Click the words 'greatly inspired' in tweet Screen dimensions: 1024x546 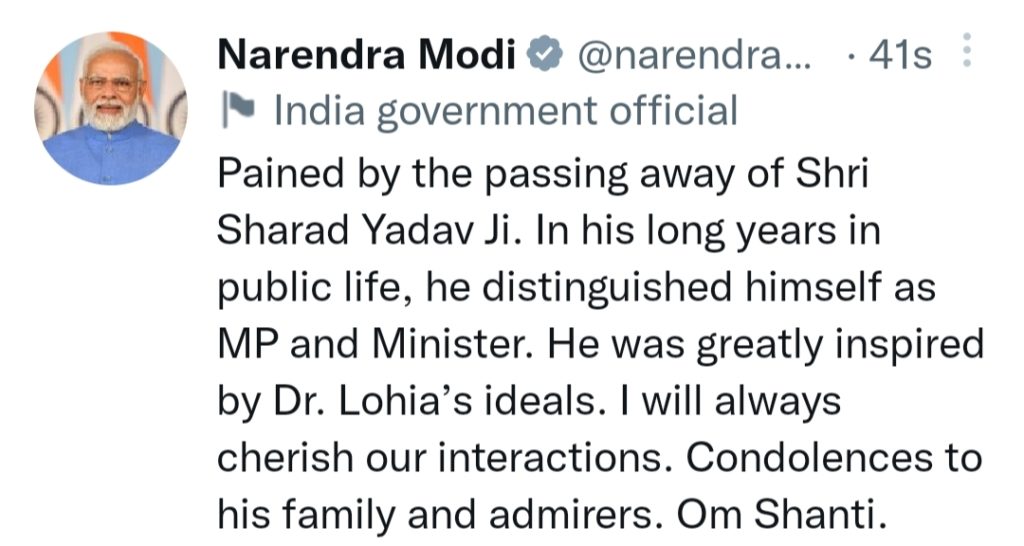tap(838, 344)
